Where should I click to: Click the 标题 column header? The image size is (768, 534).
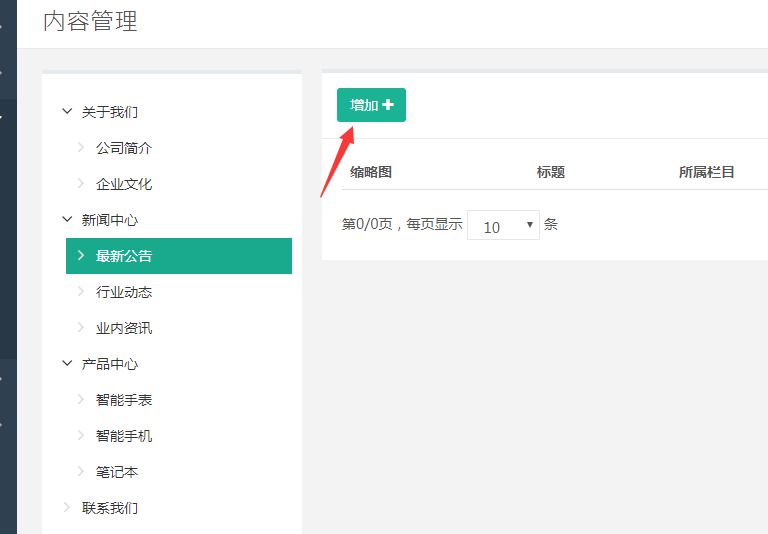tap(550, 172)
